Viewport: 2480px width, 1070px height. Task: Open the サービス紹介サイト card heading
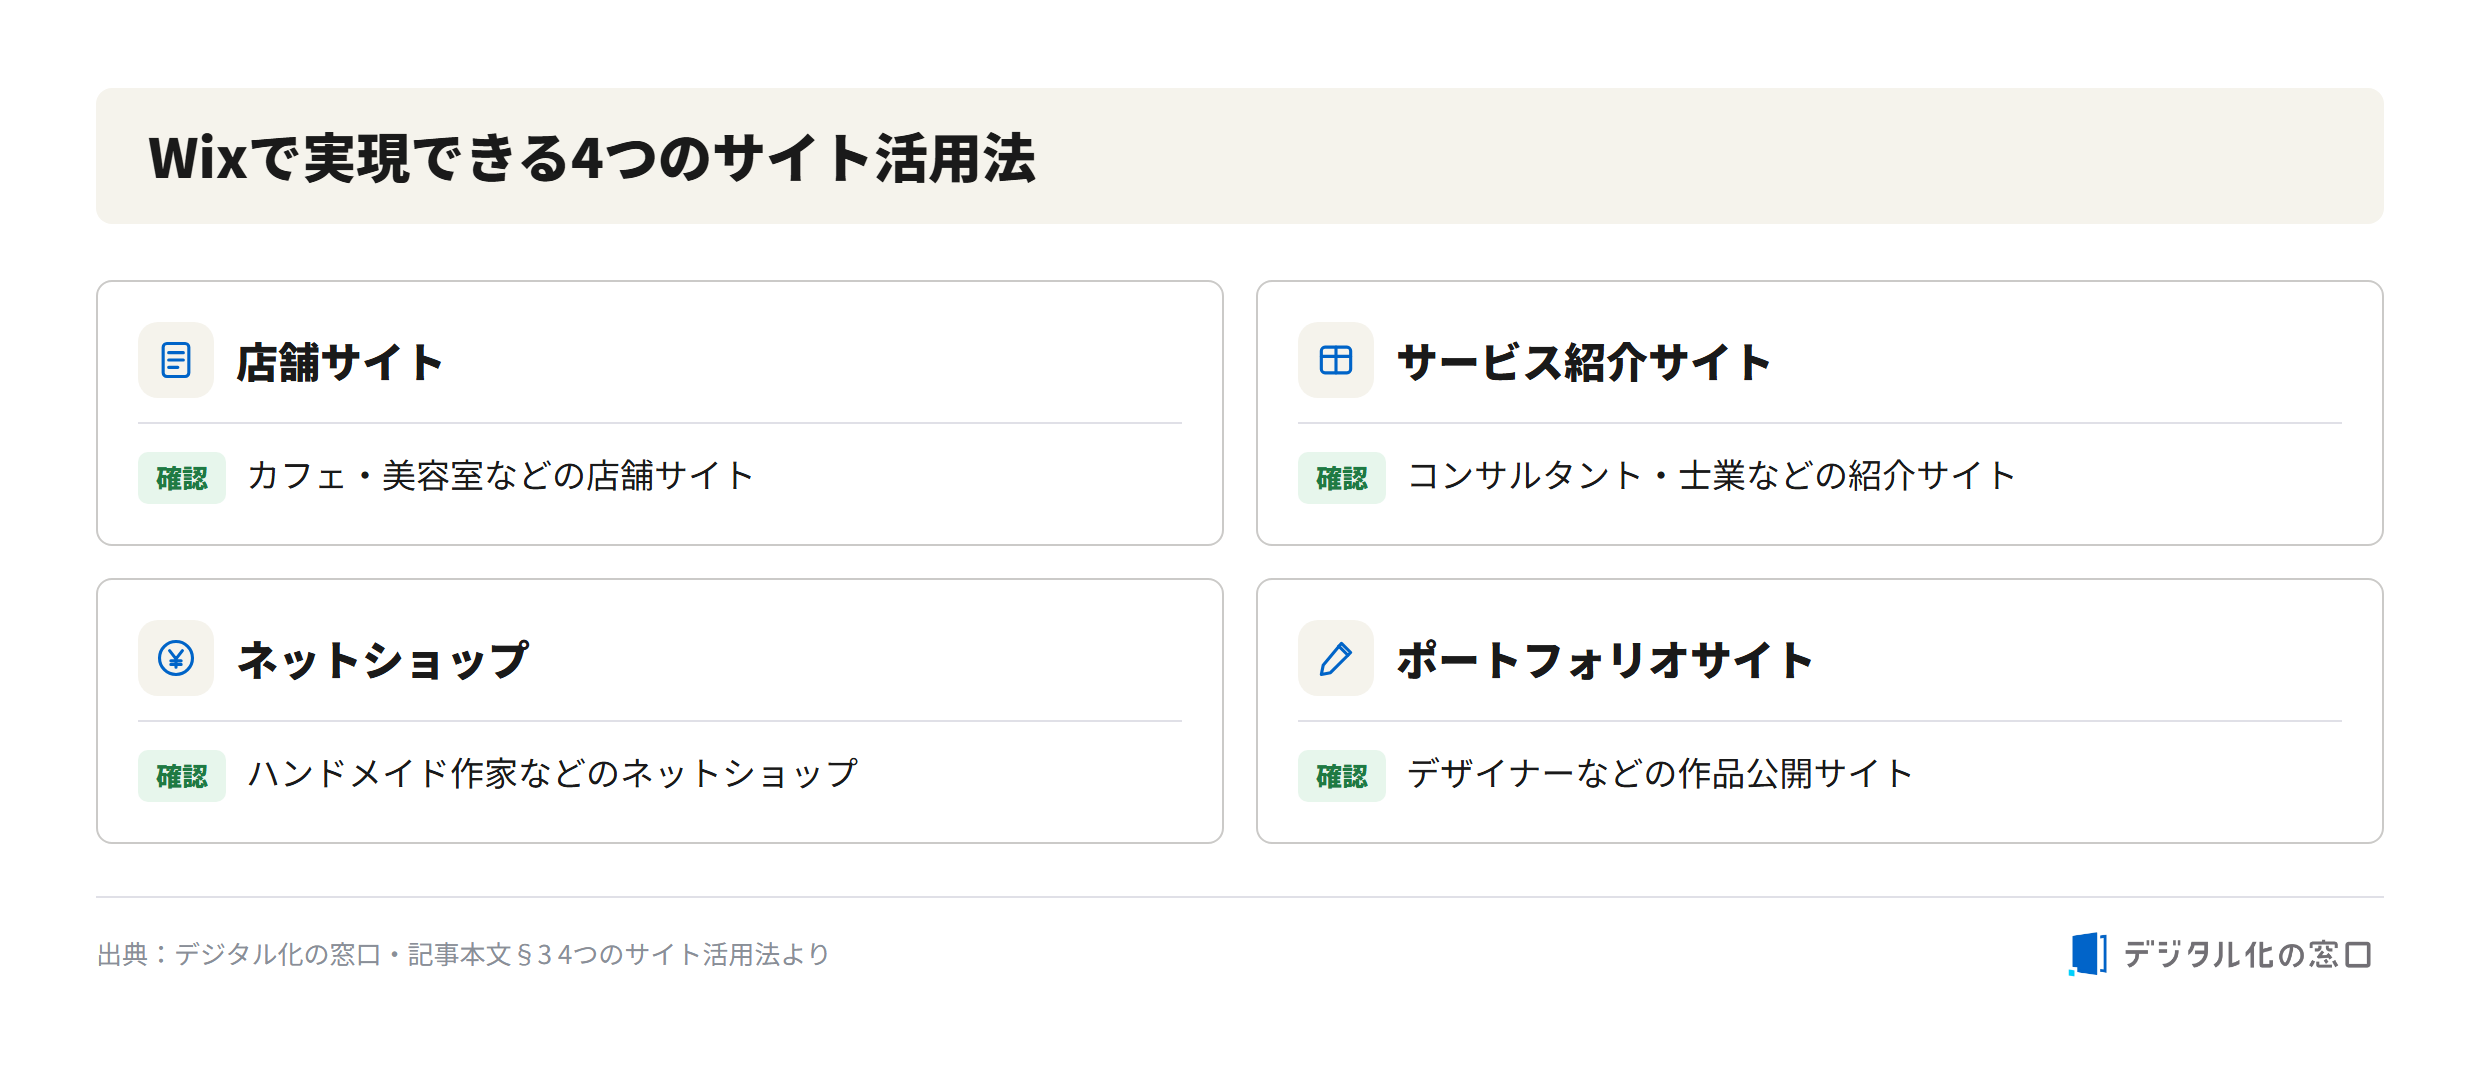1584,362
